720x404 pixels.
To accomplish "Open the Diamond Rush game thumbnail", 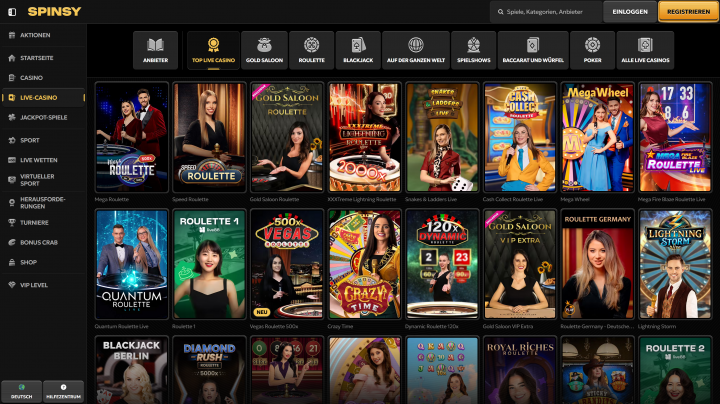I will 209,370.
